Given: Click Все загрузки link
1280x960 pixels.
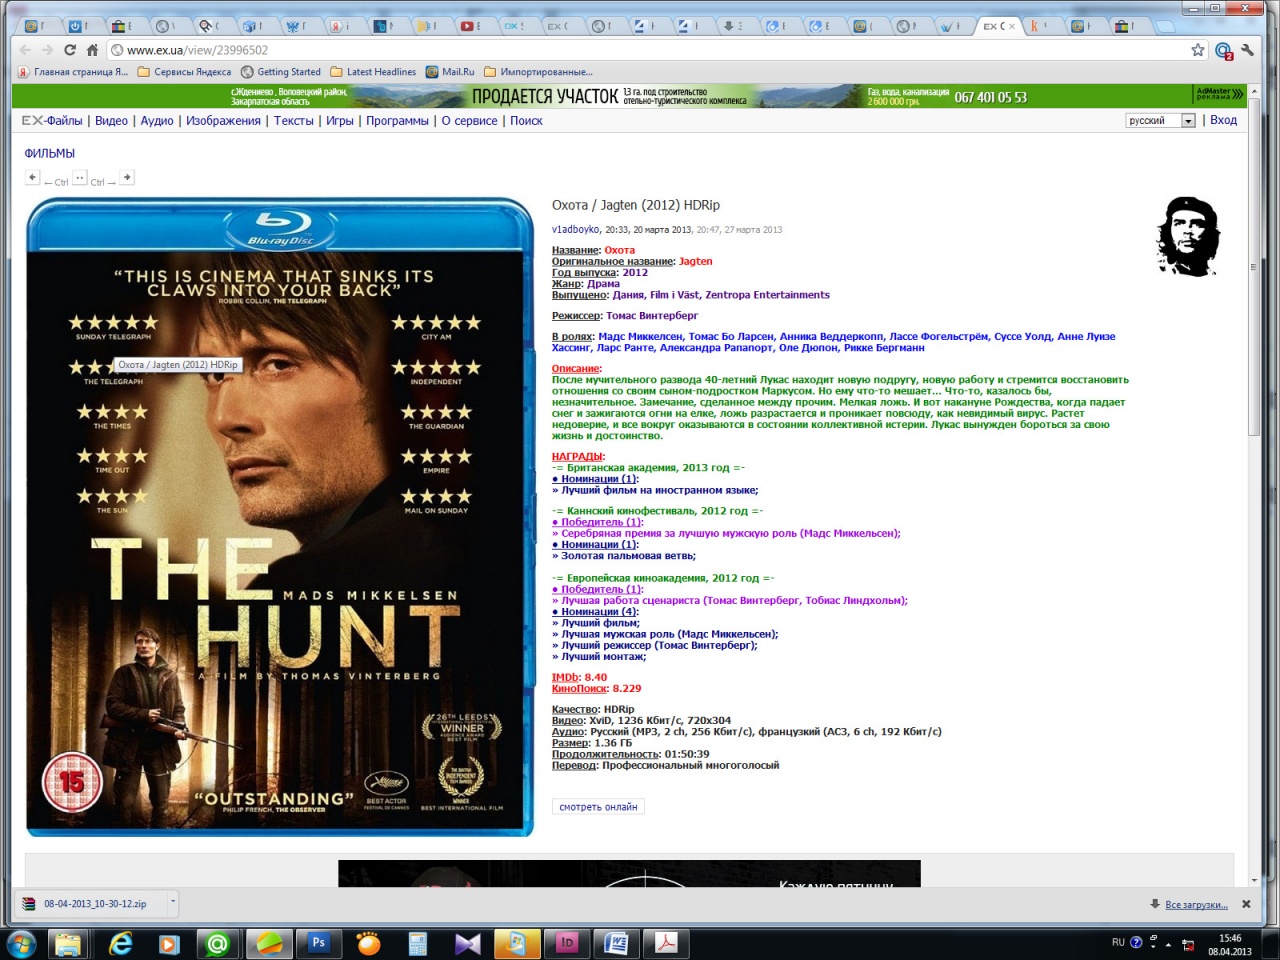Looking at the screenshot, I should point(1196,905).
